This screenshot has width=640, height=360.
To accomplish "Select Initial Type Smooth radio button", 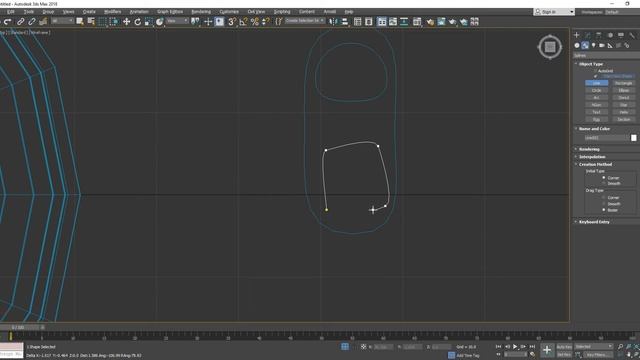I will pos(604,184).
